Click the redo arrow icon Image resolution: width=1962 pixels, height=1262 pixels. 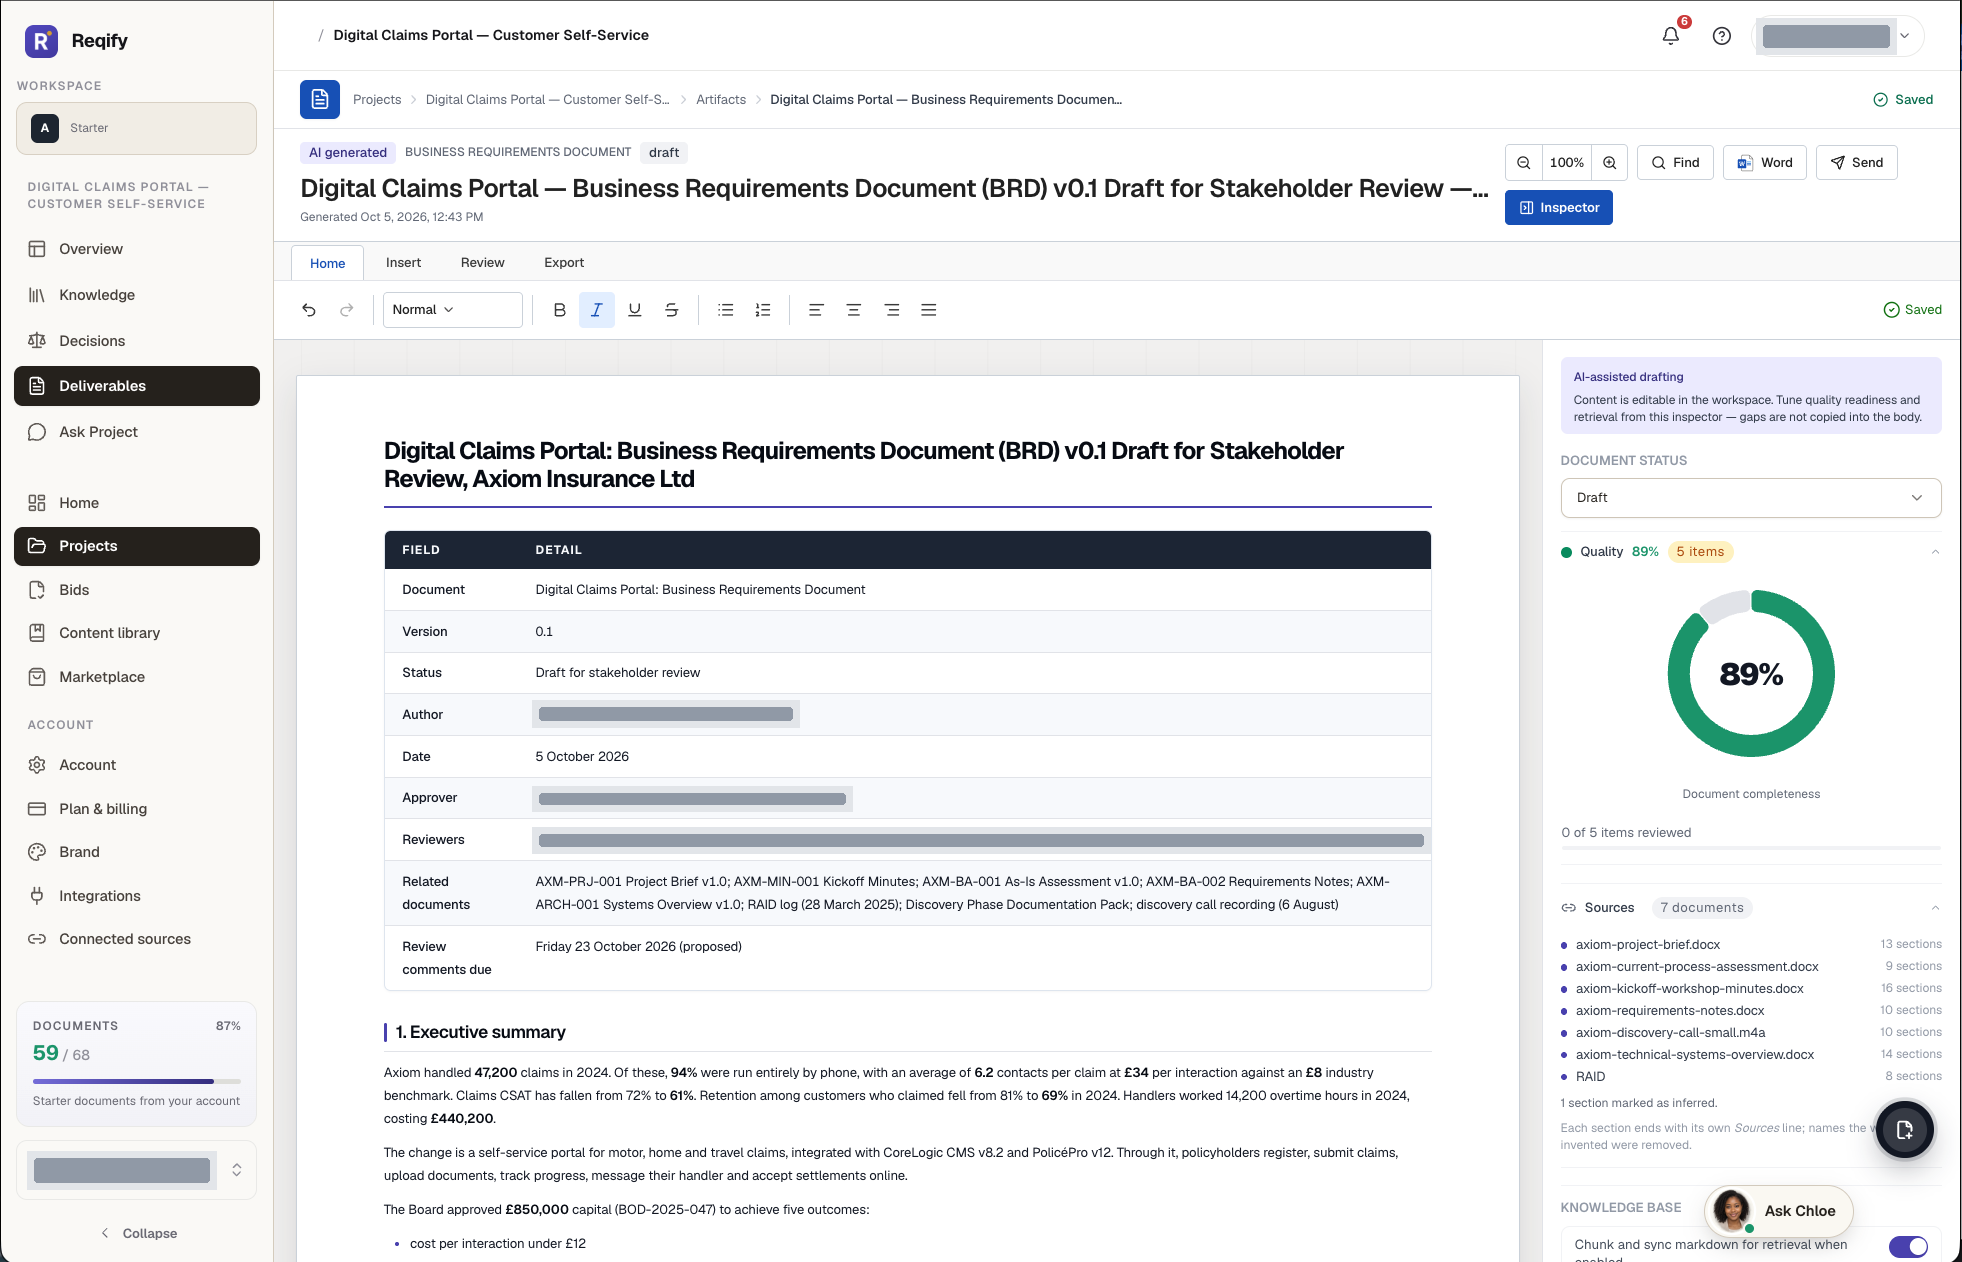(346, 310)
